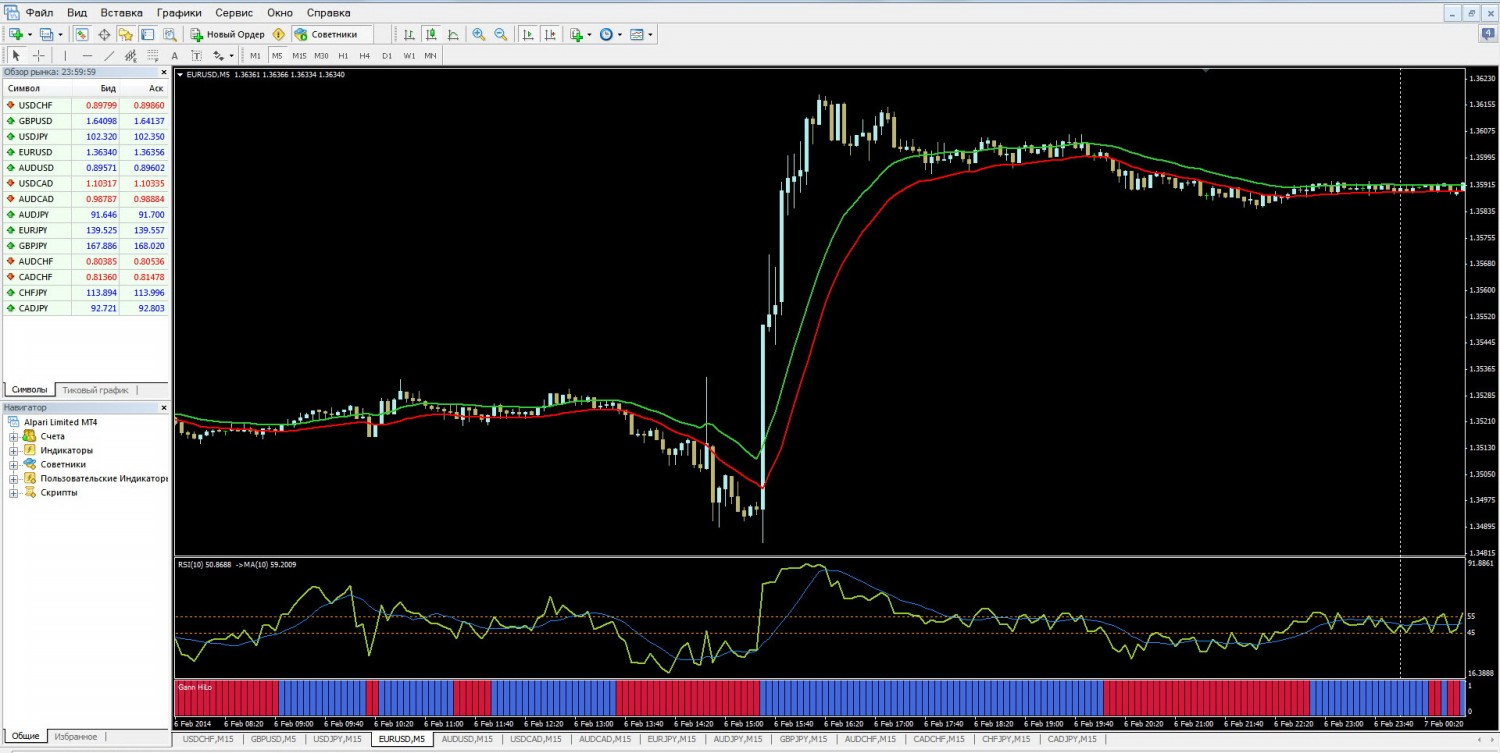Screen dimensions: 1500x753
Task: Switch chart to line chart type
Action: 453,34
